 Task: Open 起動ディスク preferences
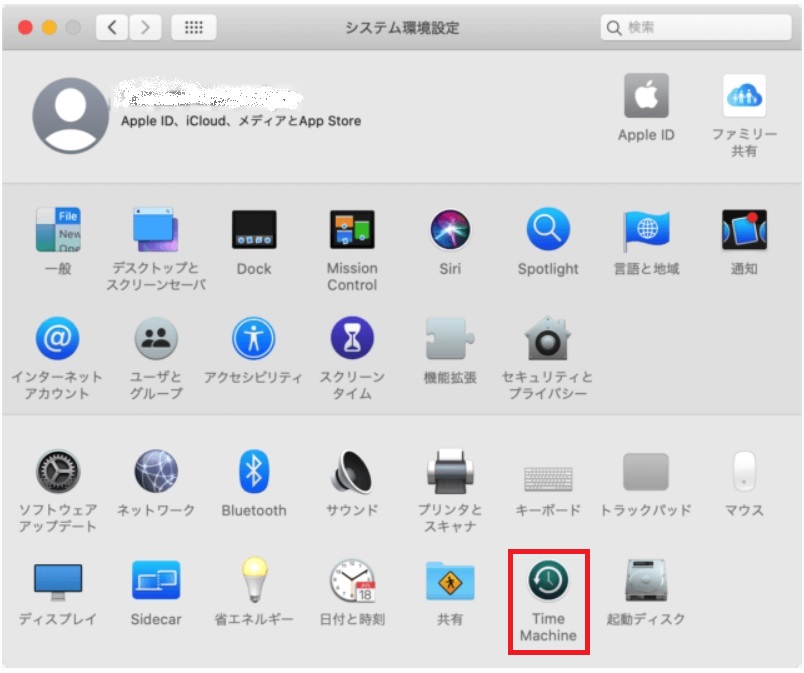point(646,580)
